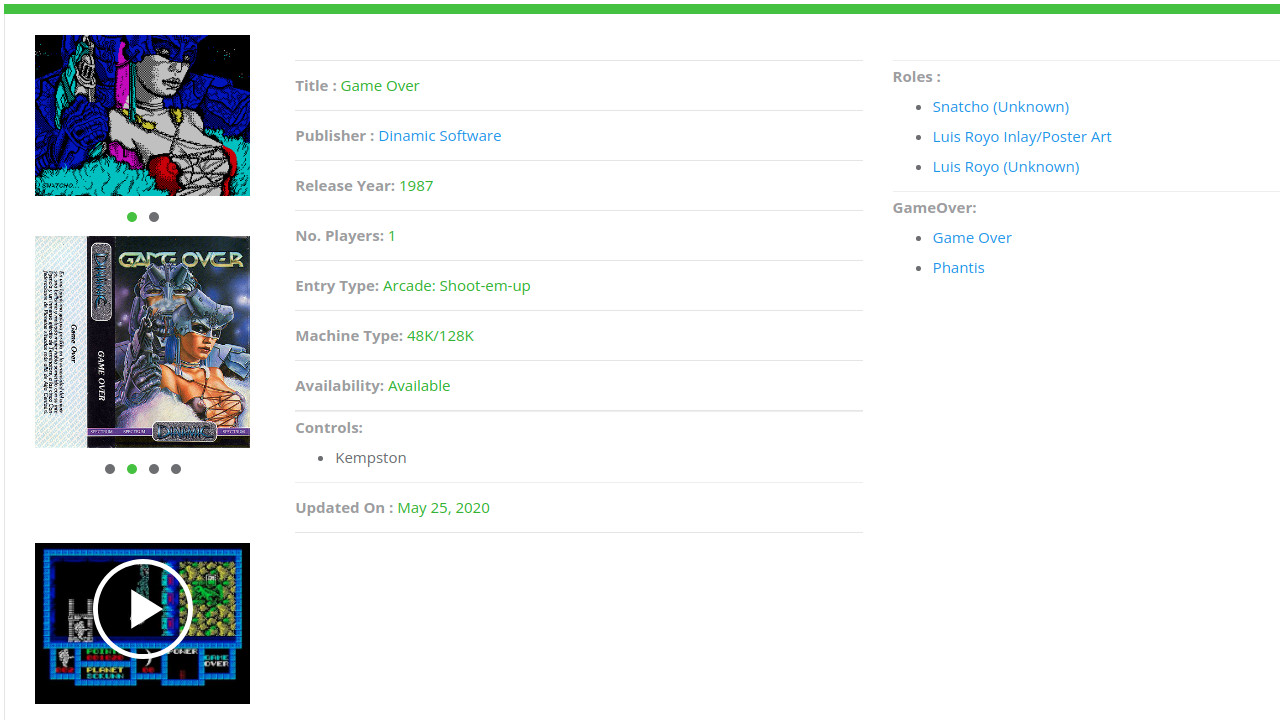This screenshot has width=1280, height=720.
Task: Select first dot of inlay cover carousel
Action: click(110, 469)
